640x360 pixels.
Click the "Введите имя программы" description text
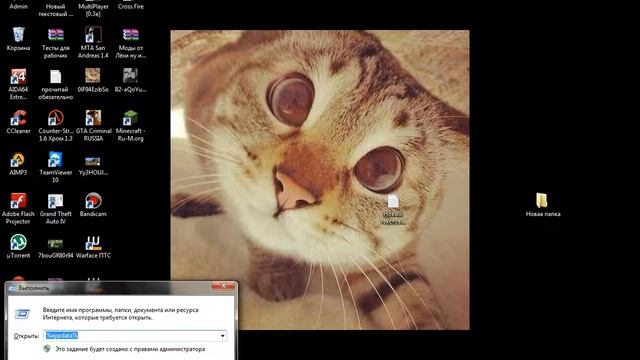[120, 313]
